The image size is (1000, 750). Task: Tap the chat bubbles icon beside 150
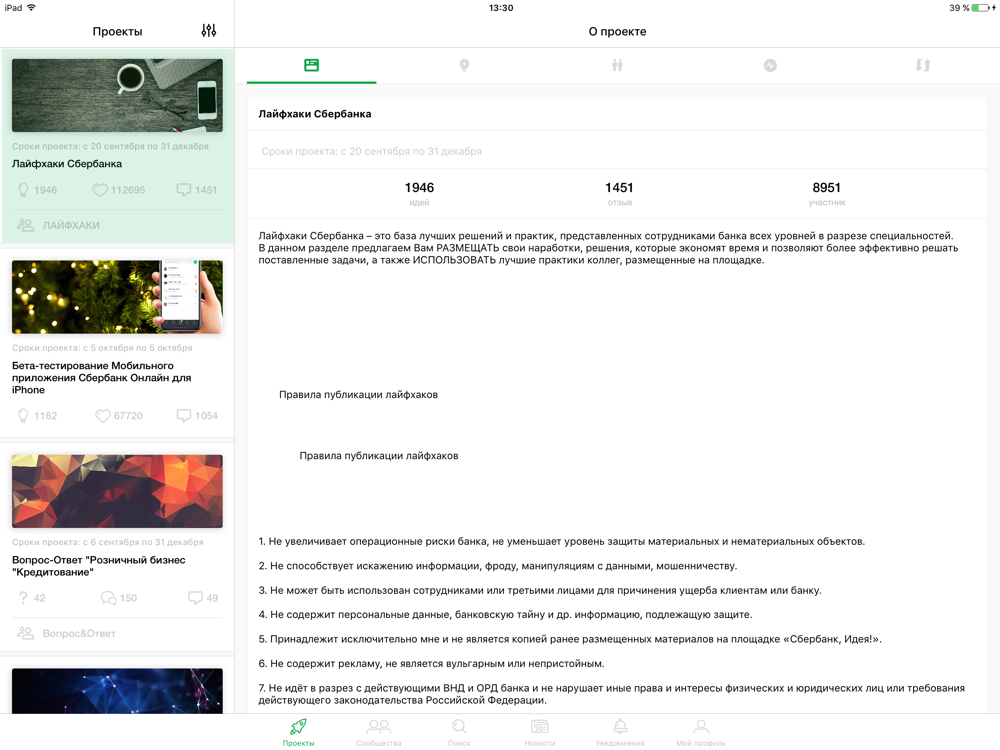tap(108, 598)
